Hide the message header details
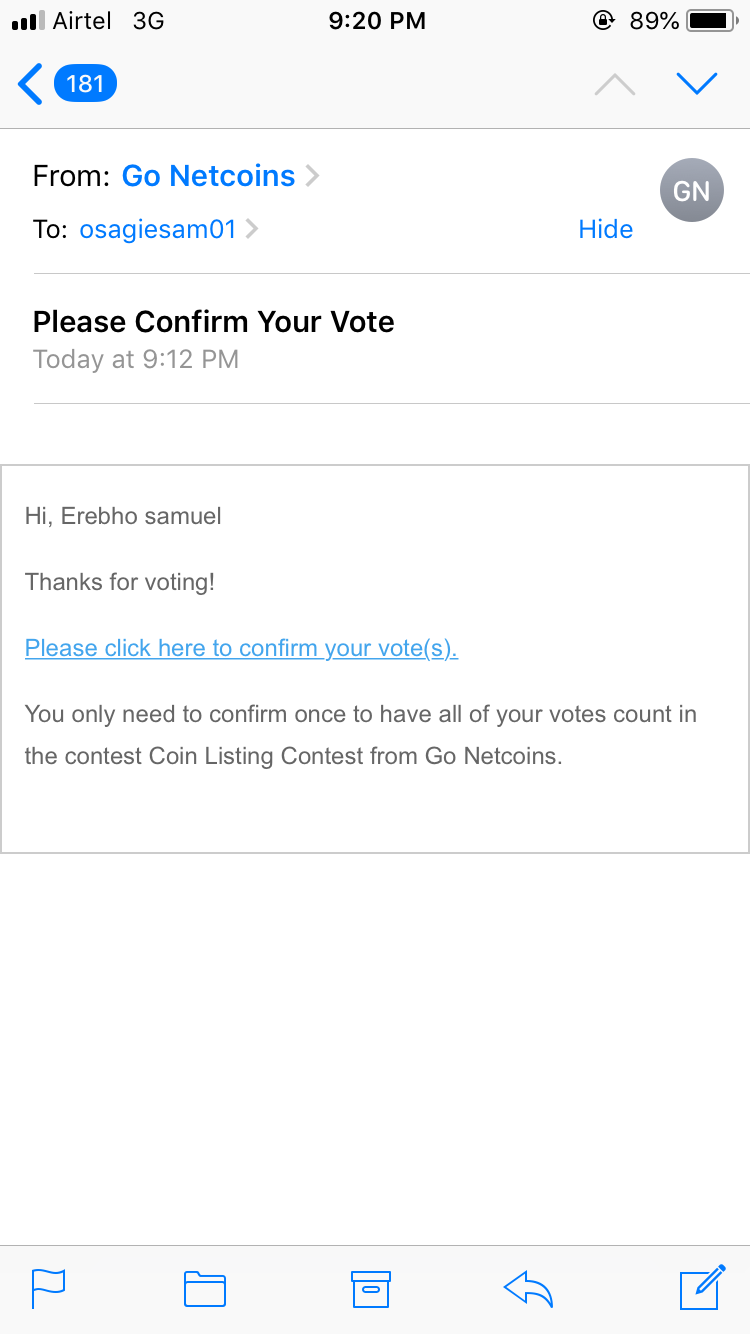The height and width of the screenshot is (1334, 750). (605, 230)
